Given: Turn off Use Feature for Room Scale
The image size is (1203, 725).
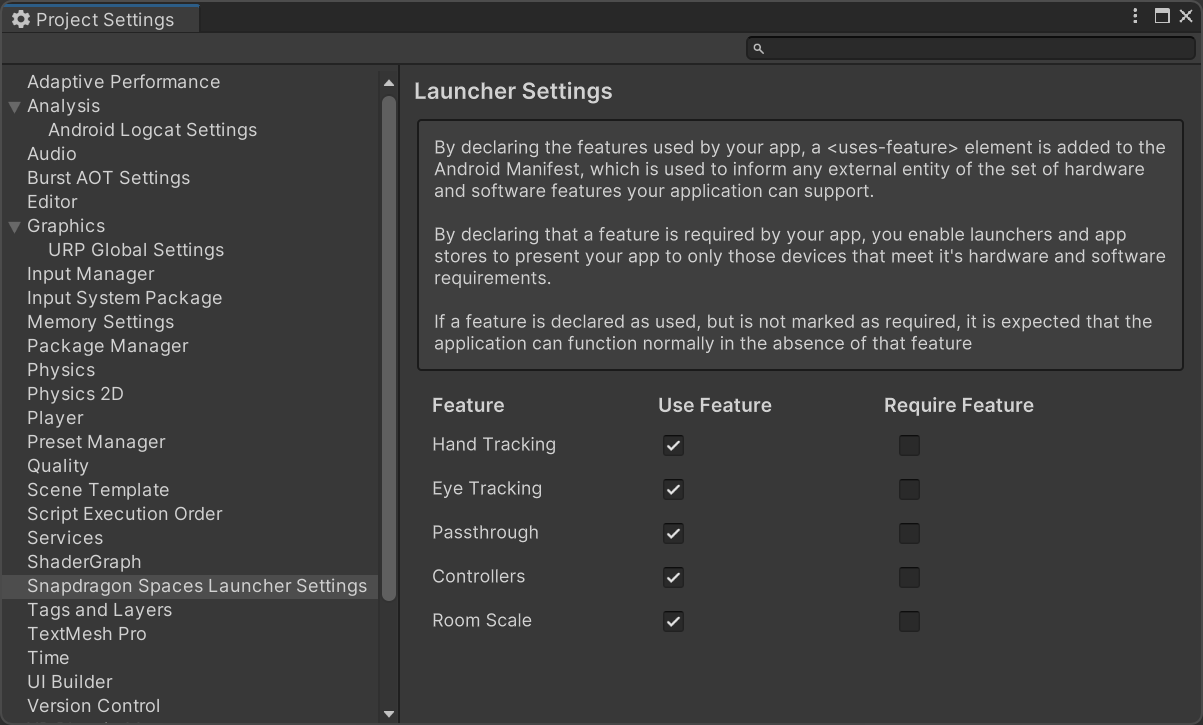Looking at the screenshot, I should tap(673, 621).
